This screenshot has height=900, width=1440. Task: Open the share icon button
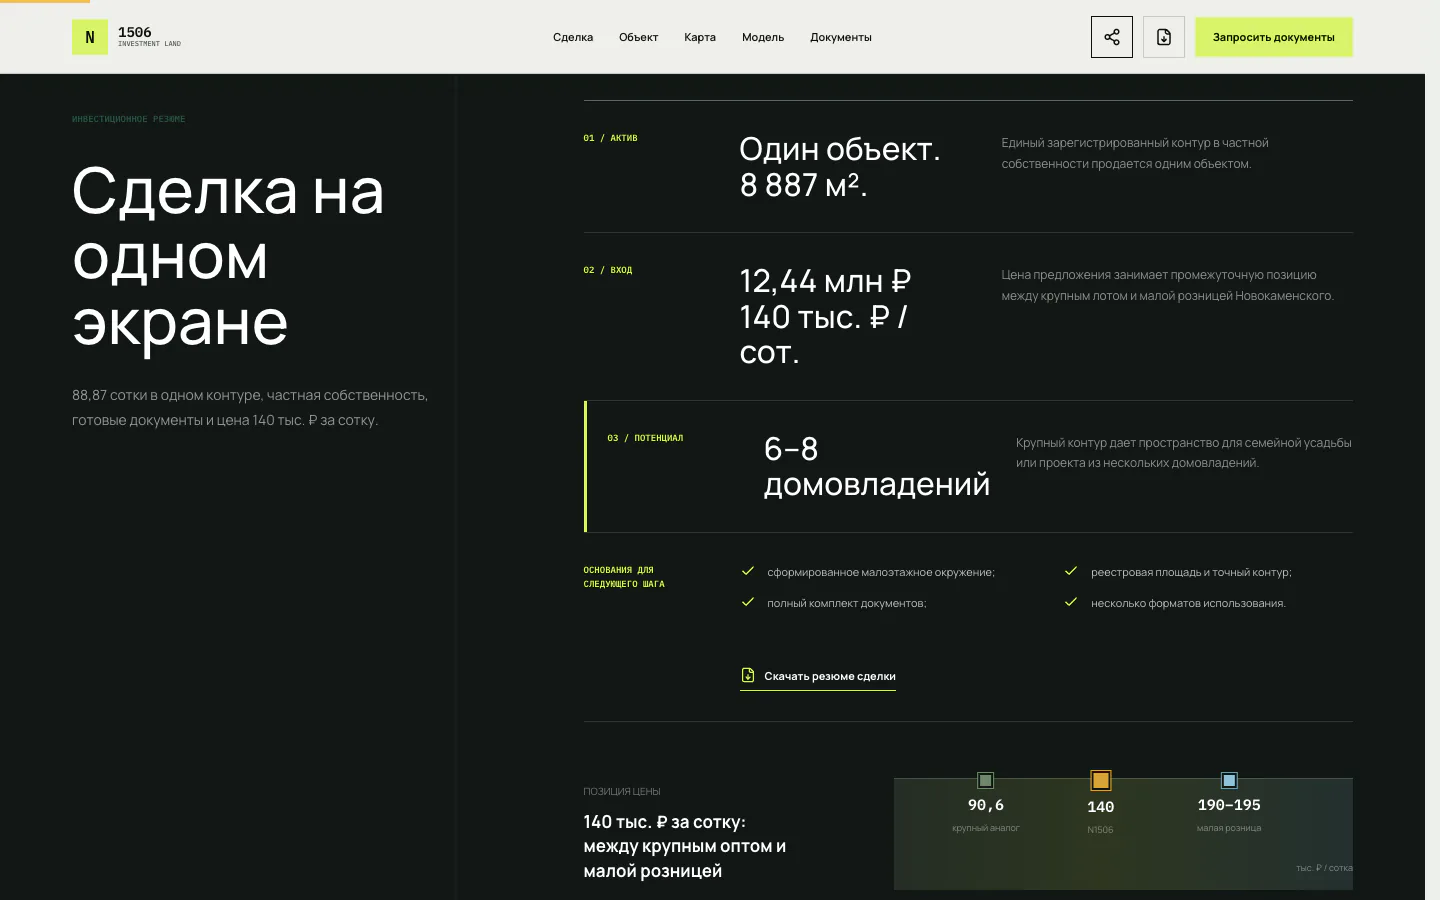[x=1112, y=37]
